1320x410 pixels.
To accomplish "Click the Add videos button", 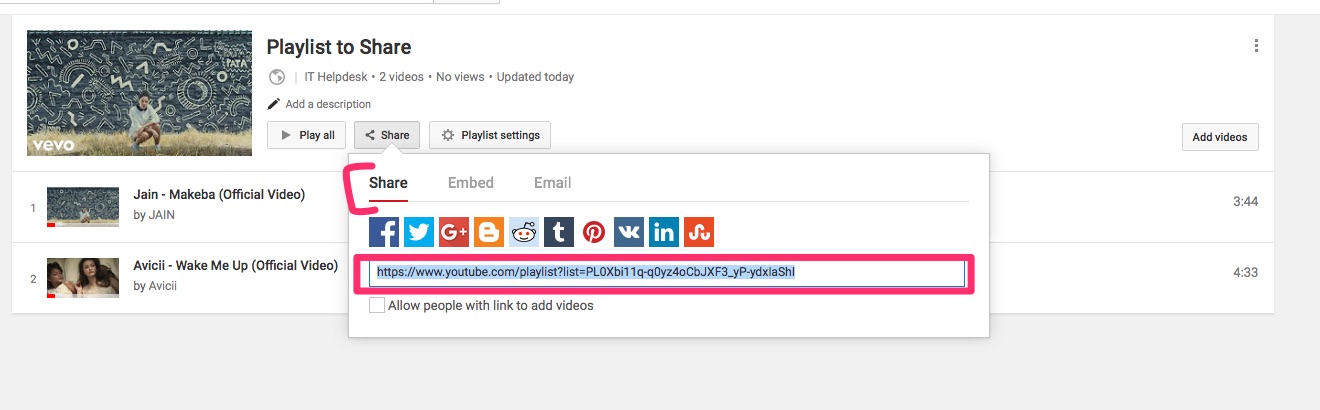I will pos(1220,137).
